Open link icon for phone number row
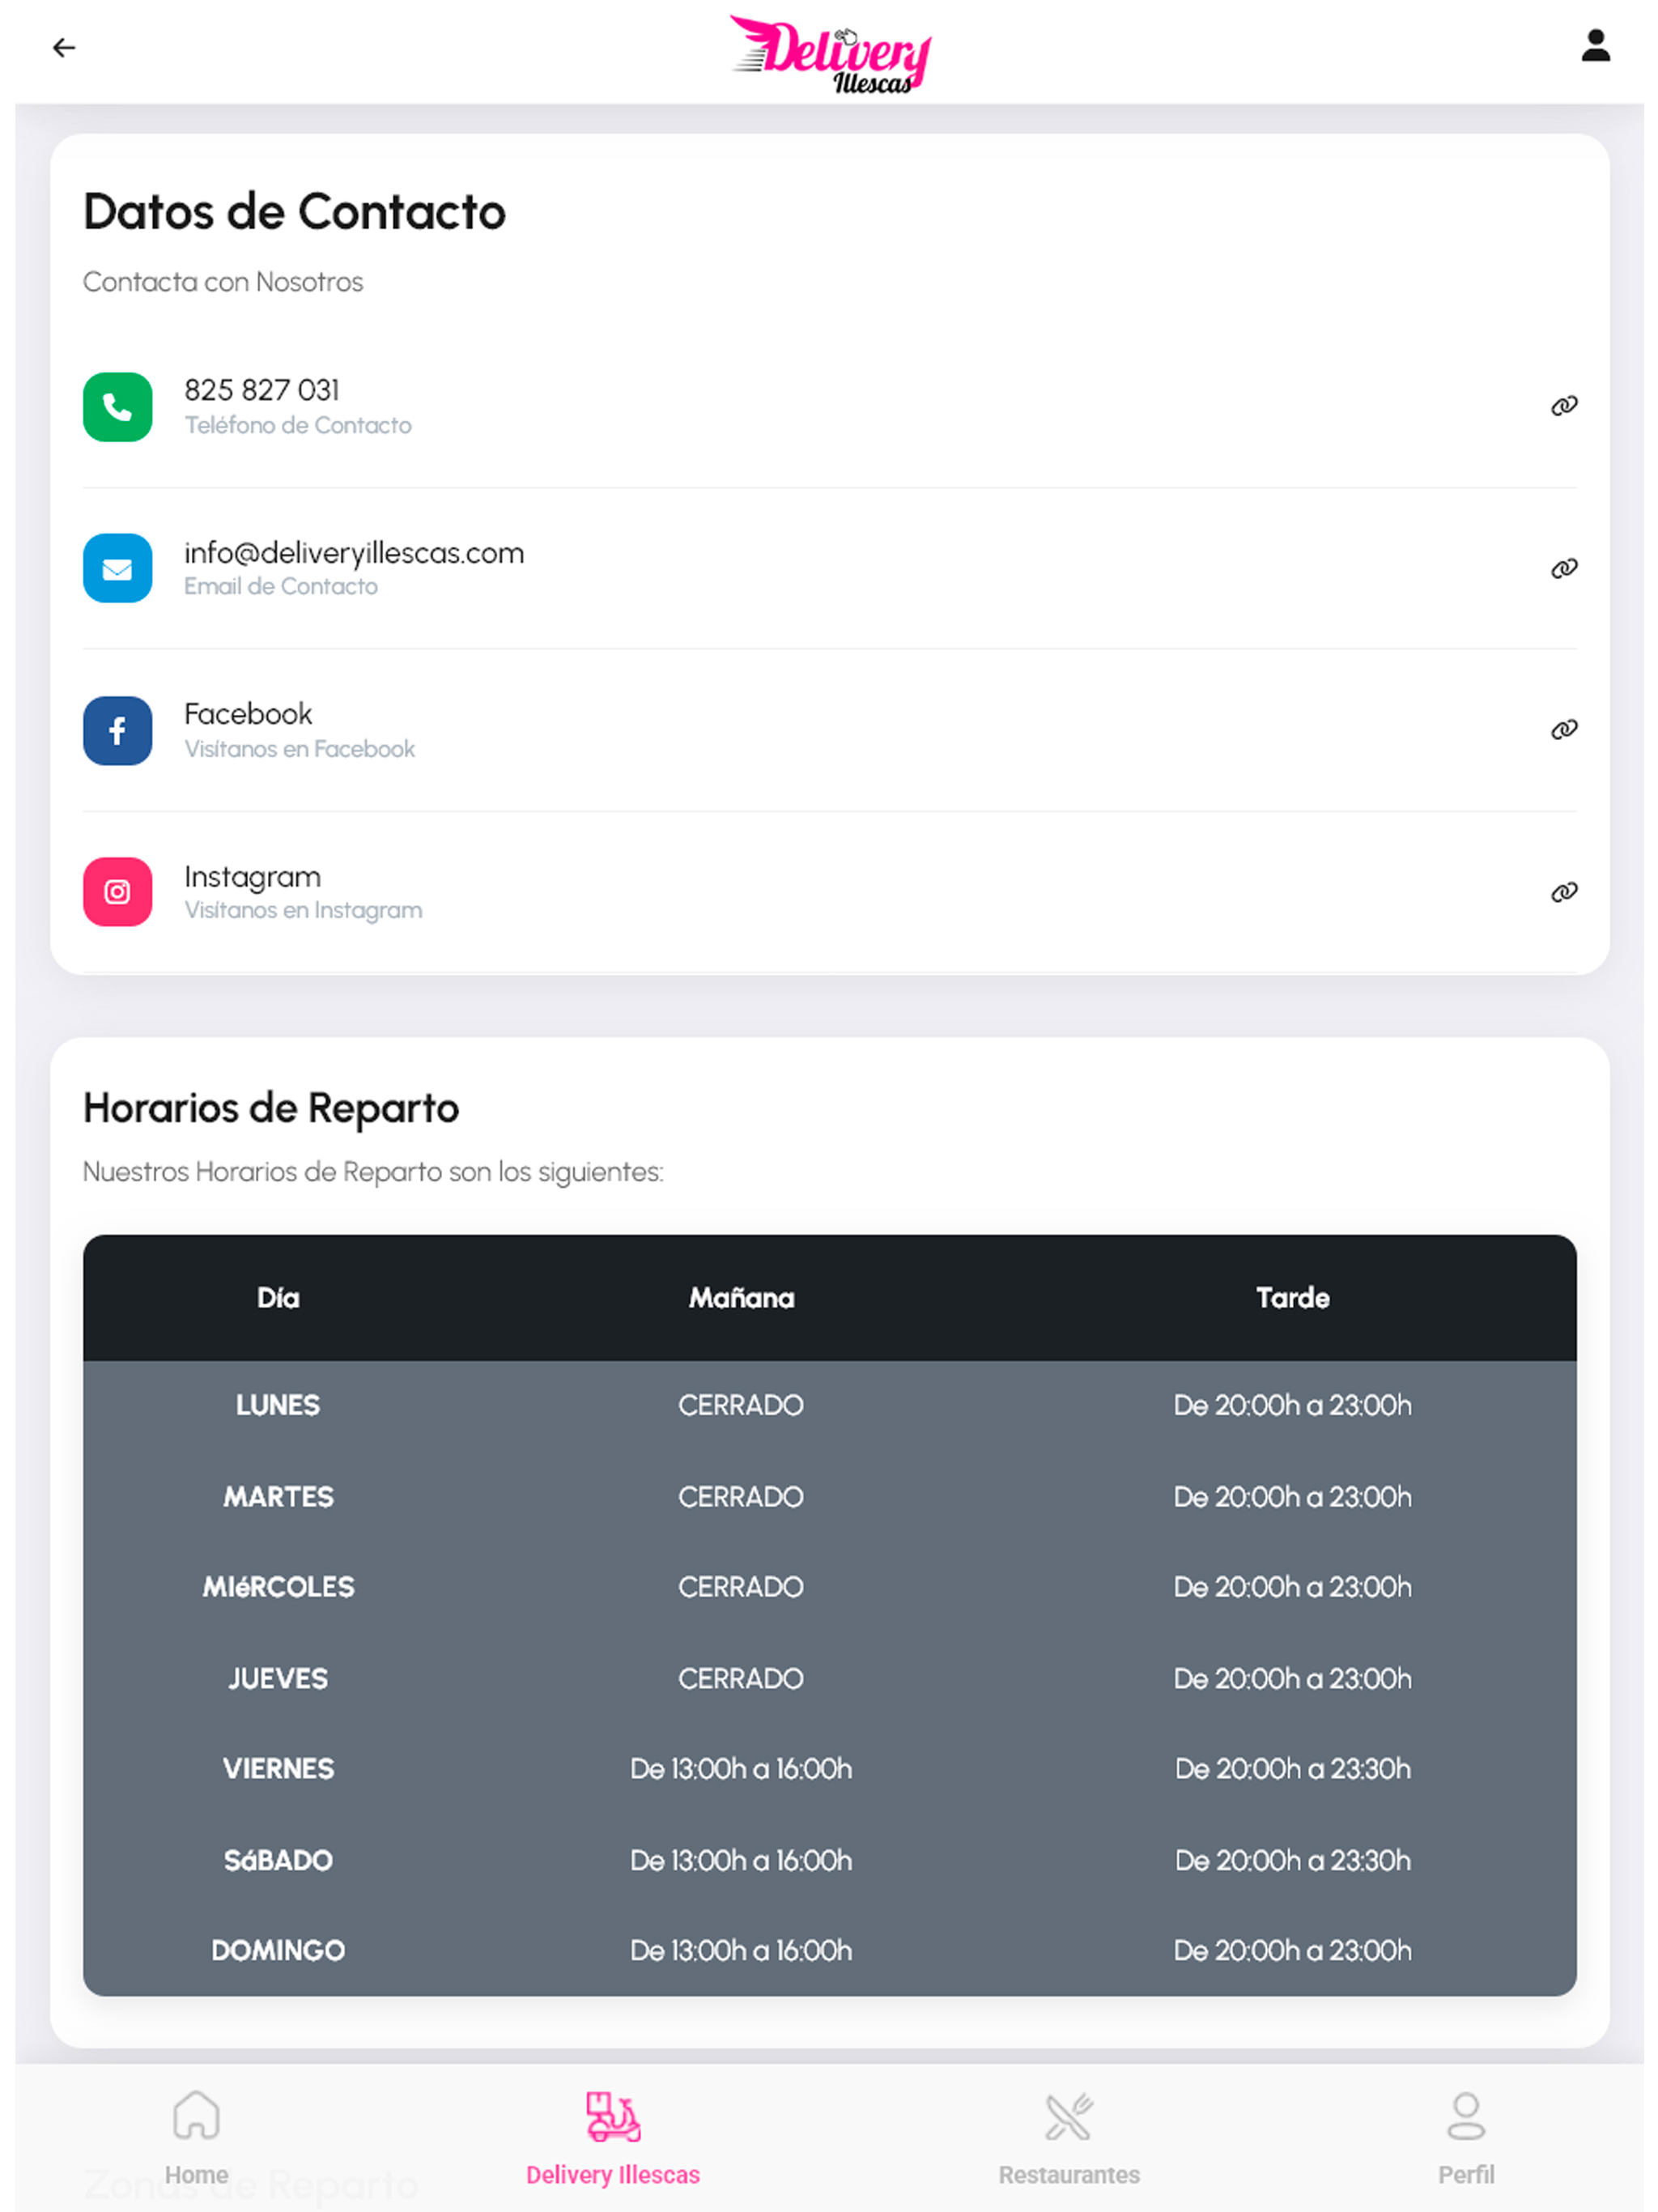 pyautogui.click(x=1564, y=406)
